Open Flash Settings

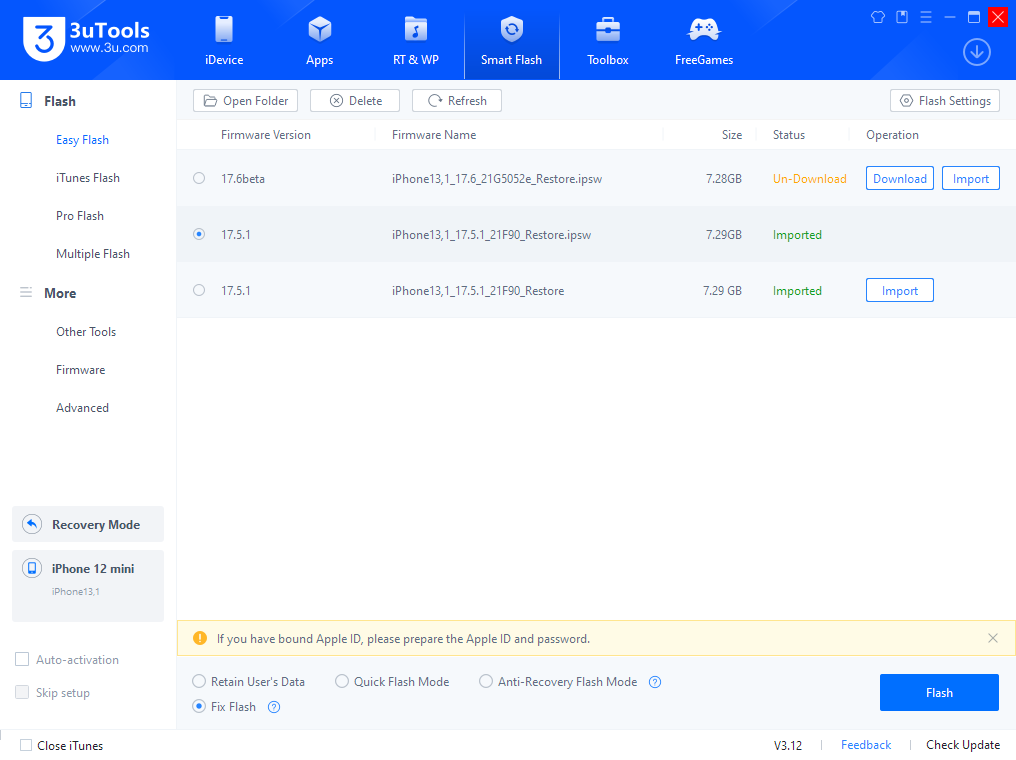945,100
